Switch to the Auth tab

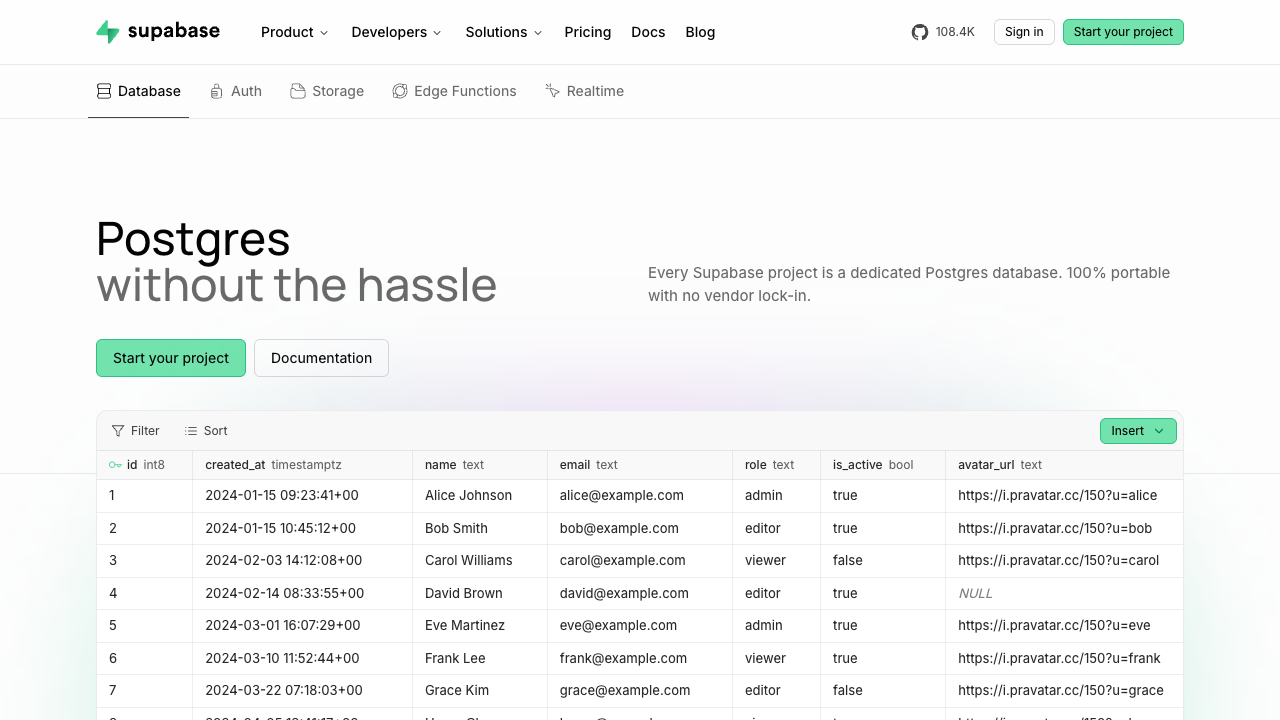(x=235, y=91)
